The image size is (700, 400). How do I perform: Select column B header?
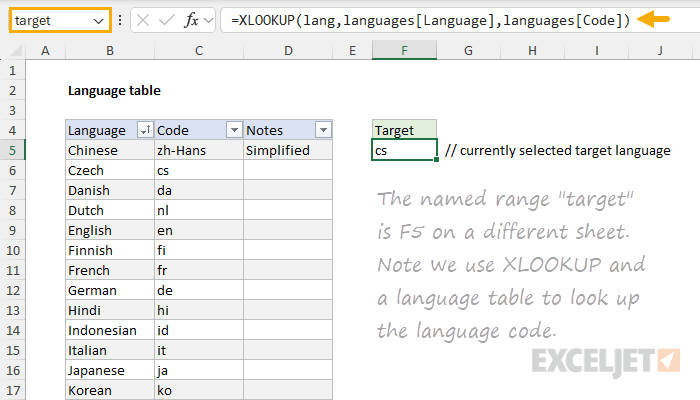point(110,50)
